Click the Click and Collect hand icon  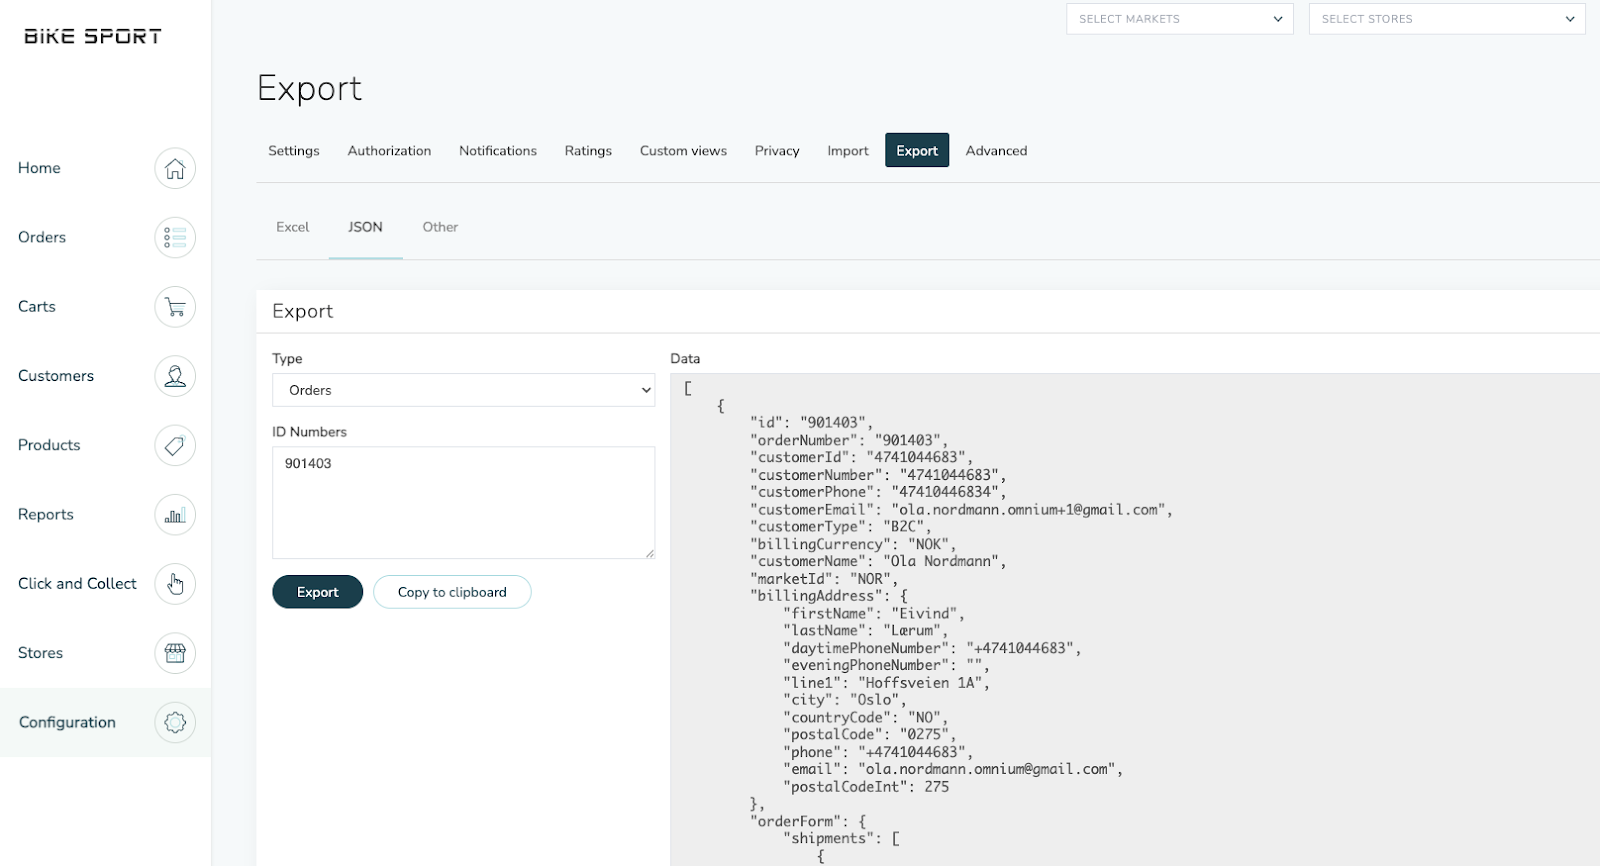point(175,584)
